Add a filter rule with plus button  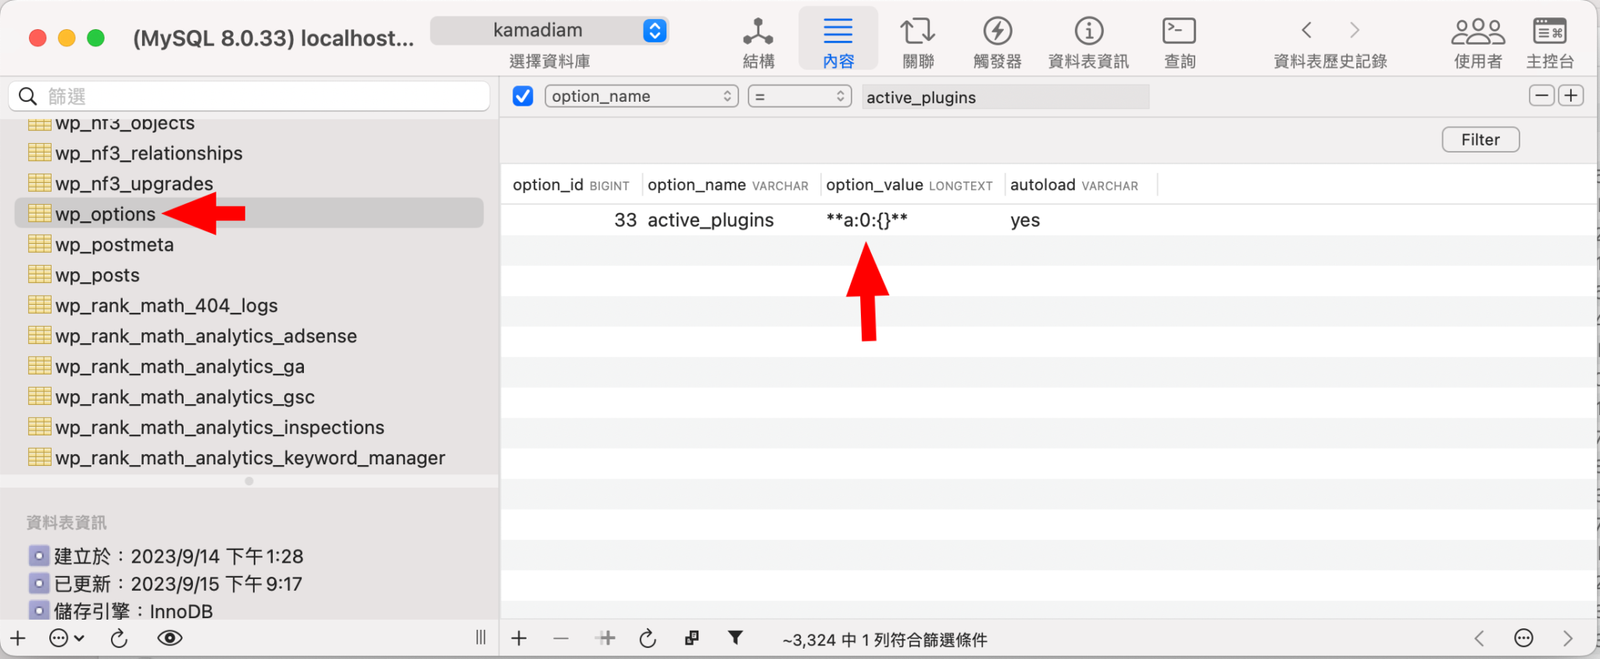pos(1571,96)
